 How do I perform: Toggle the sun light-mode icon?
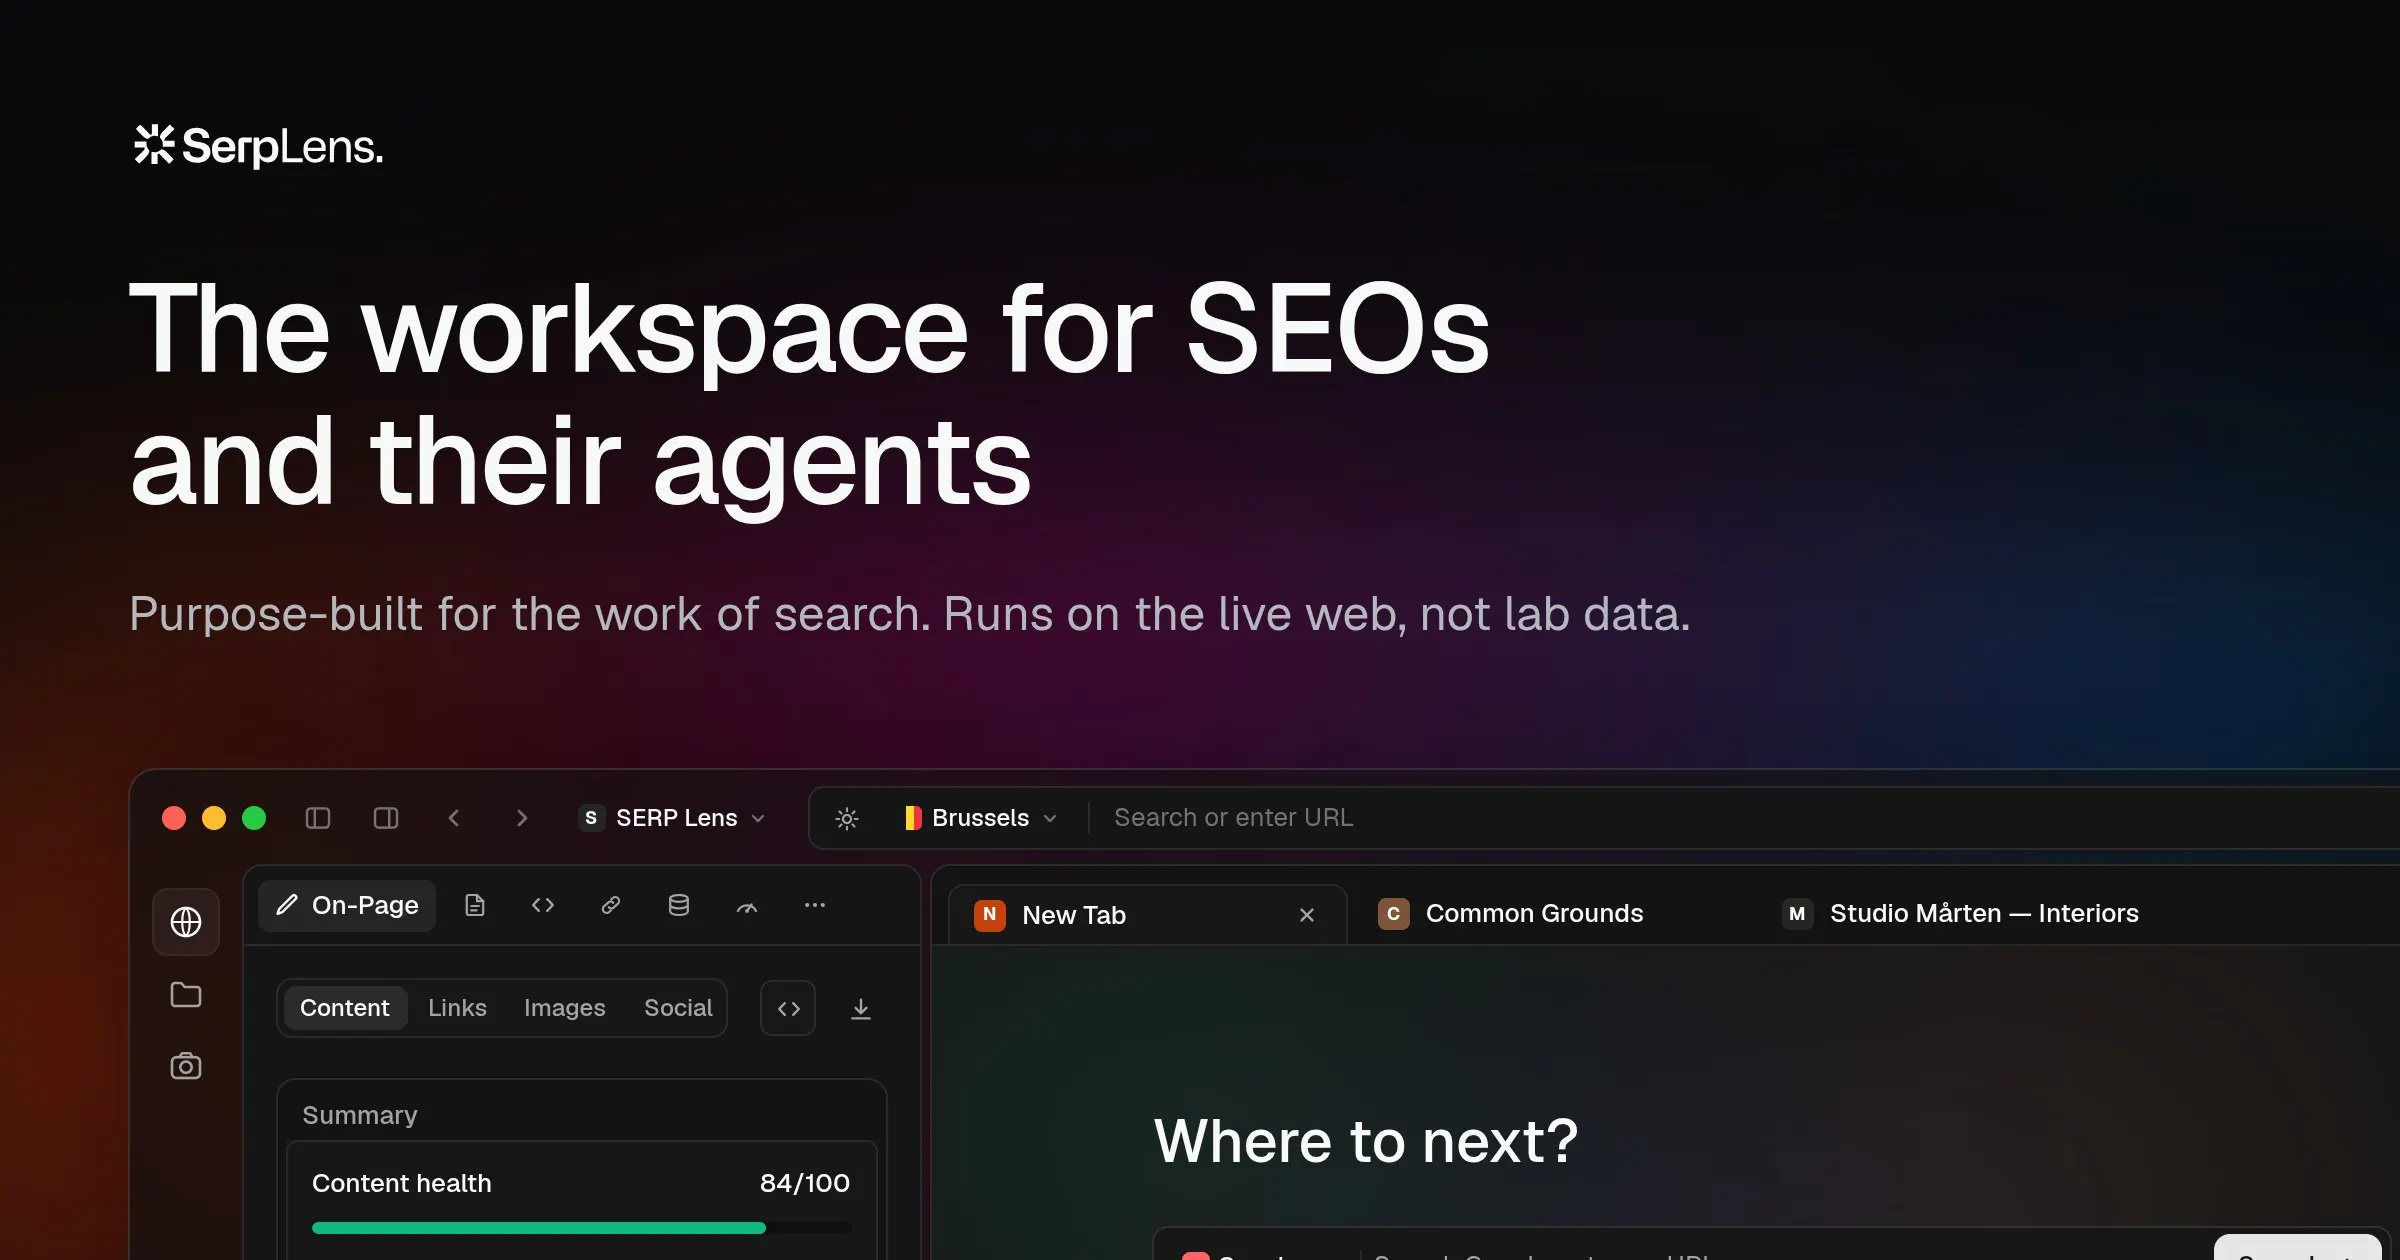[847, 818]
